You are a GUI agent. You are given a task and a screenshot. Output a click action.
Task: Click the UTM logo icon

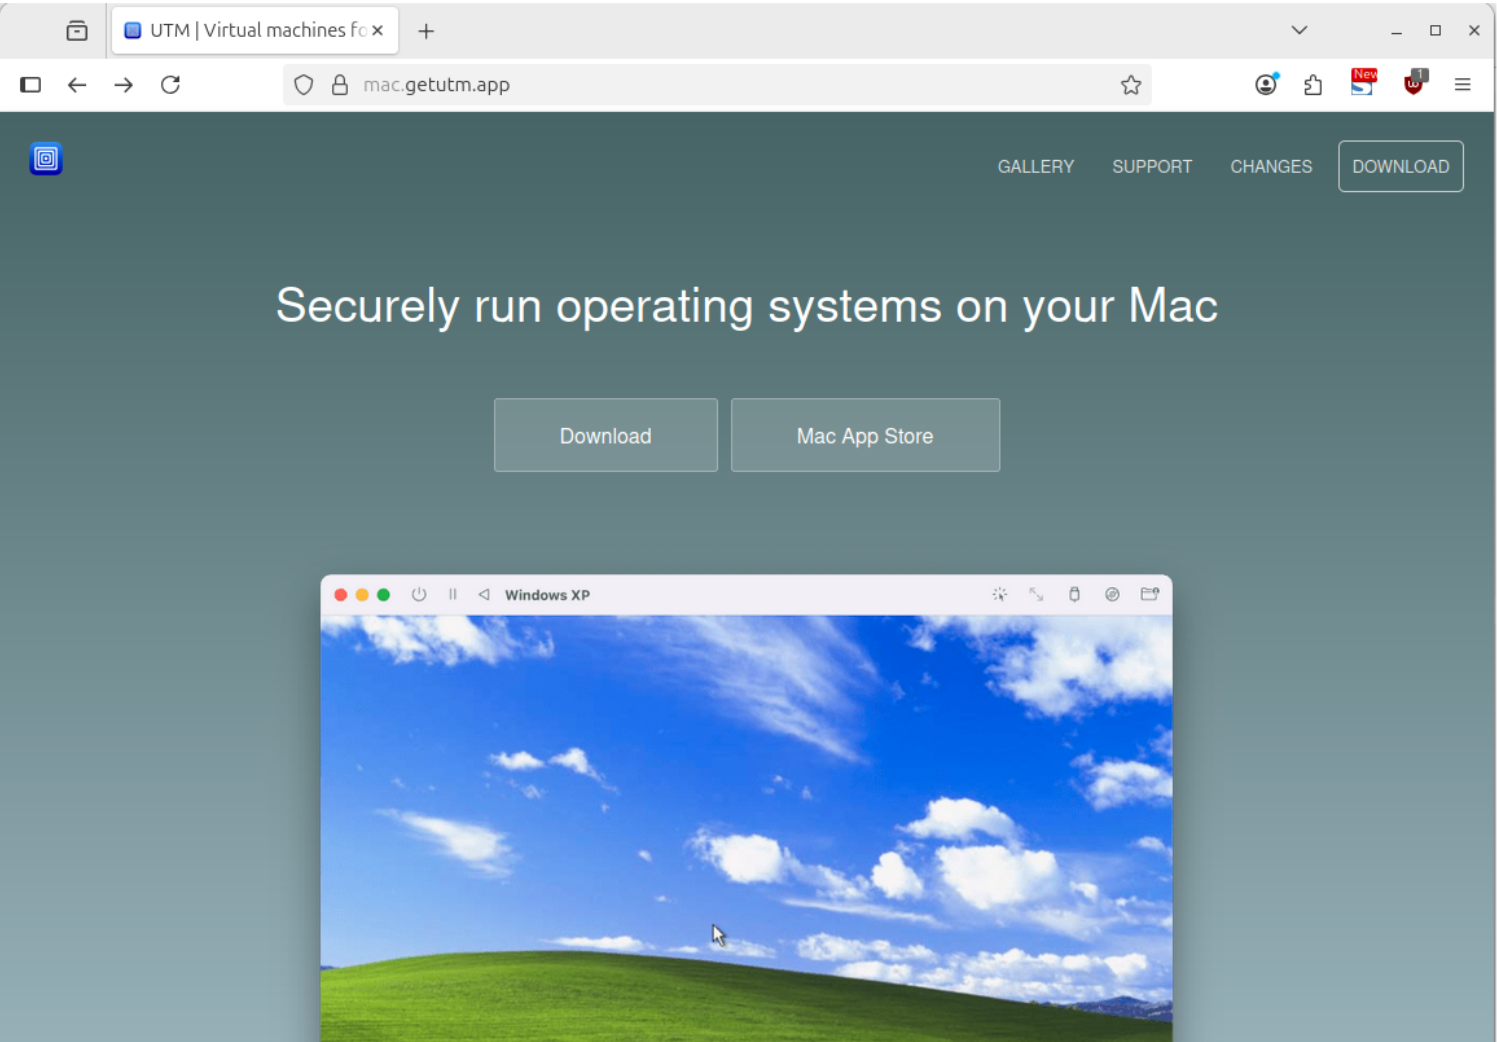(x=46, y=159)
